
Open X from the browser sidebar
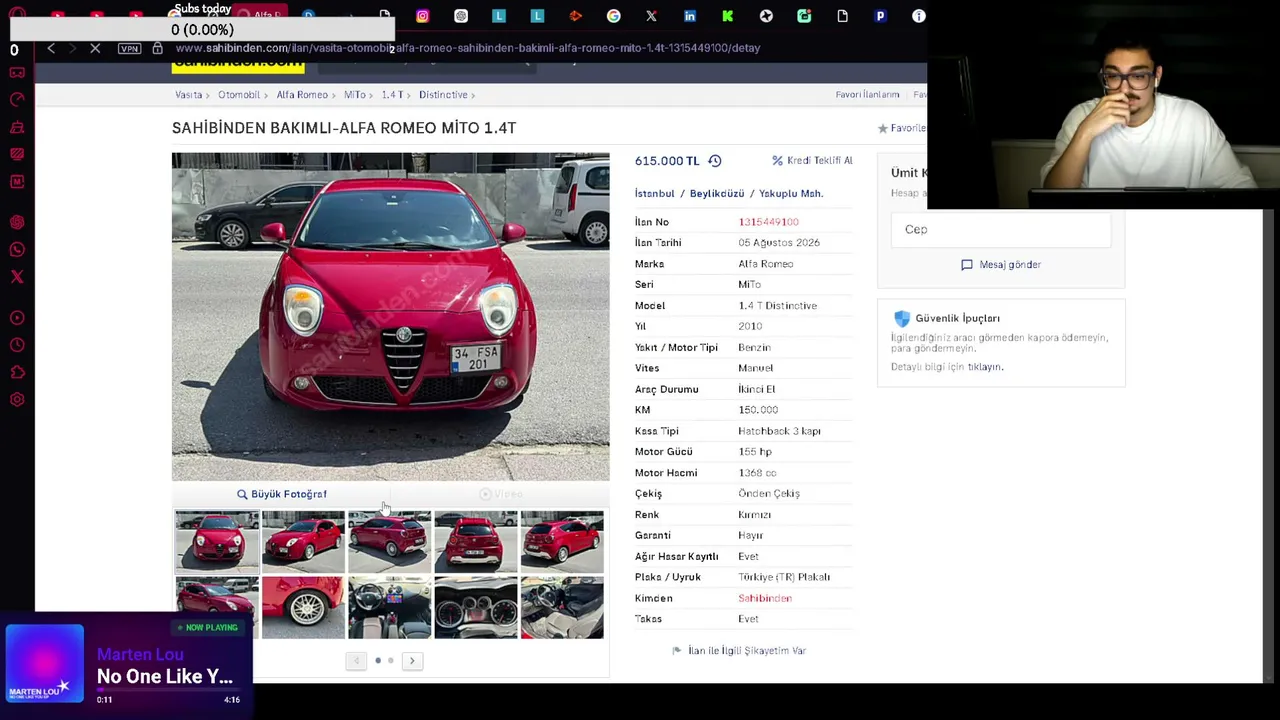[x=17, y=277]
